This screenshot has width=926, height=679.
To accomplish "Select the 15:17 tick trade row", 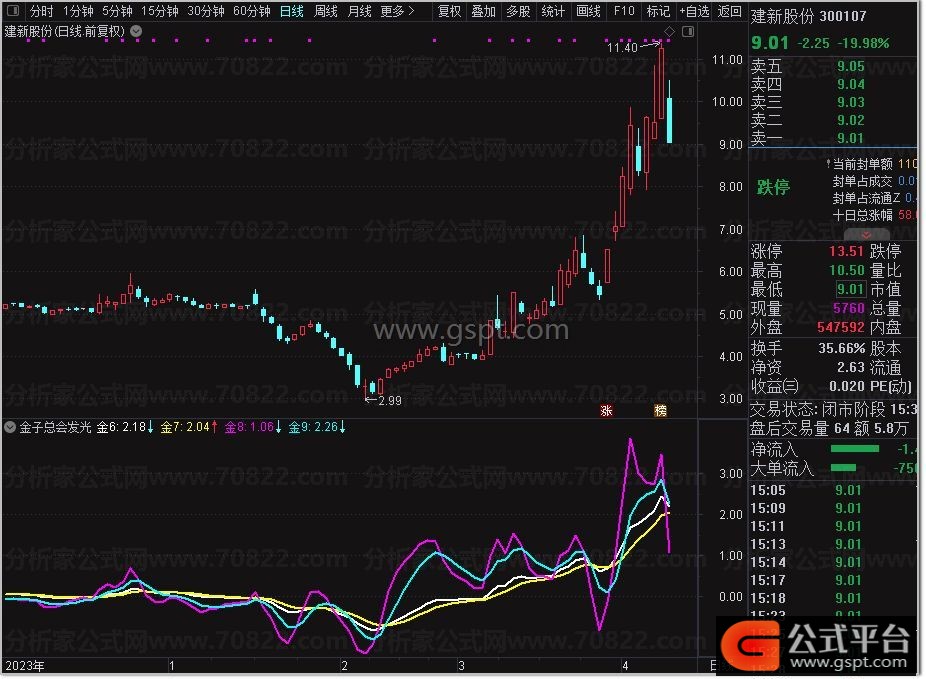I will tap(833, 580).
